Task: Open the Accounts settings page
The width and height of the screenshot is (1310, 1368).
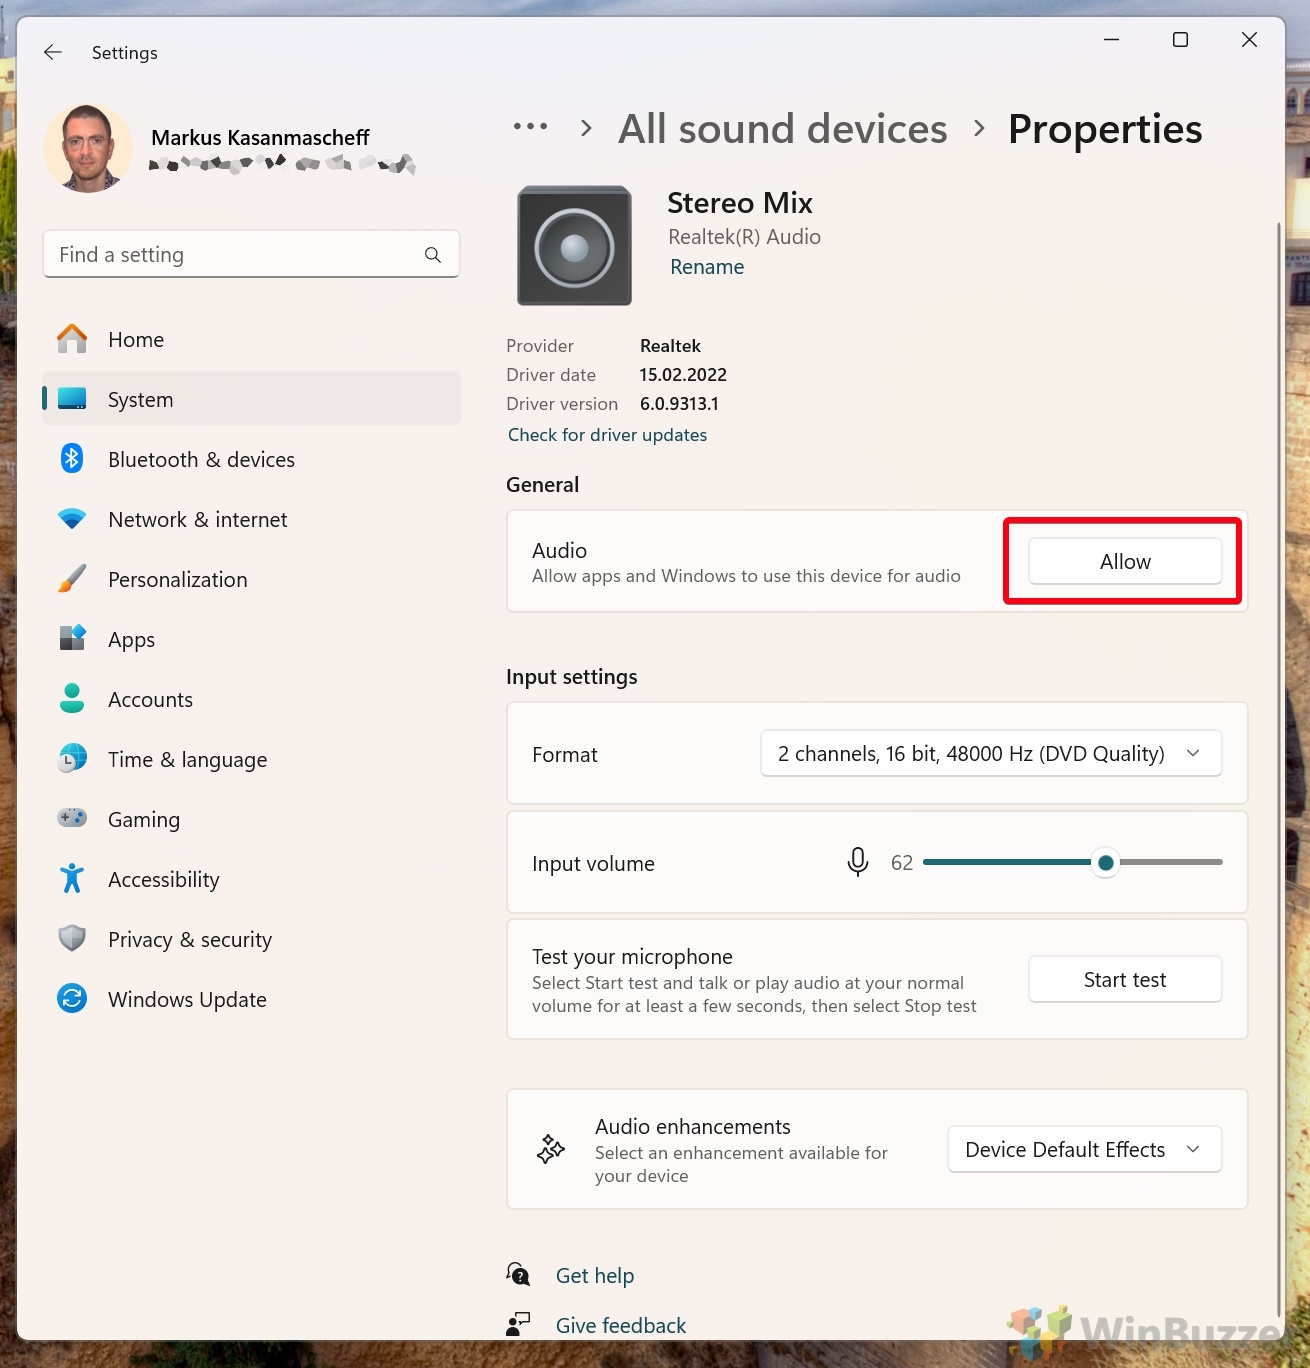Action: coord(251,699)
